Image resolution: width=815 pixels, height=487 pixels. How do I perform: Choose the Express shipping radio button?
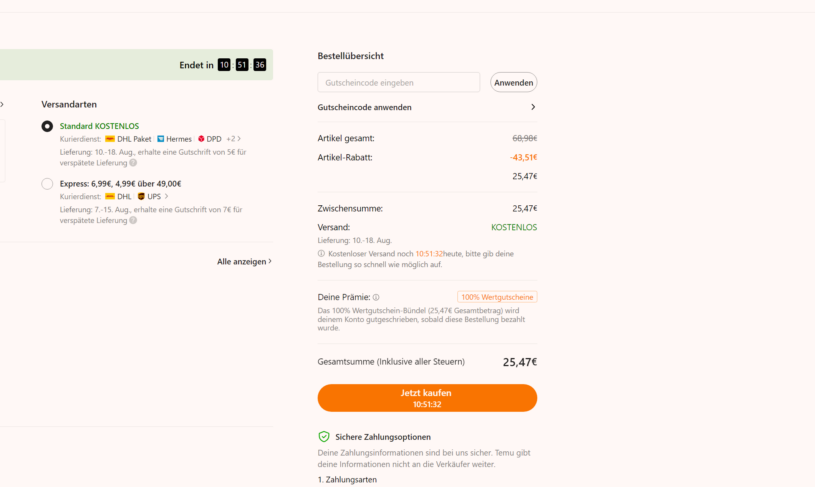tap(47, 184)
